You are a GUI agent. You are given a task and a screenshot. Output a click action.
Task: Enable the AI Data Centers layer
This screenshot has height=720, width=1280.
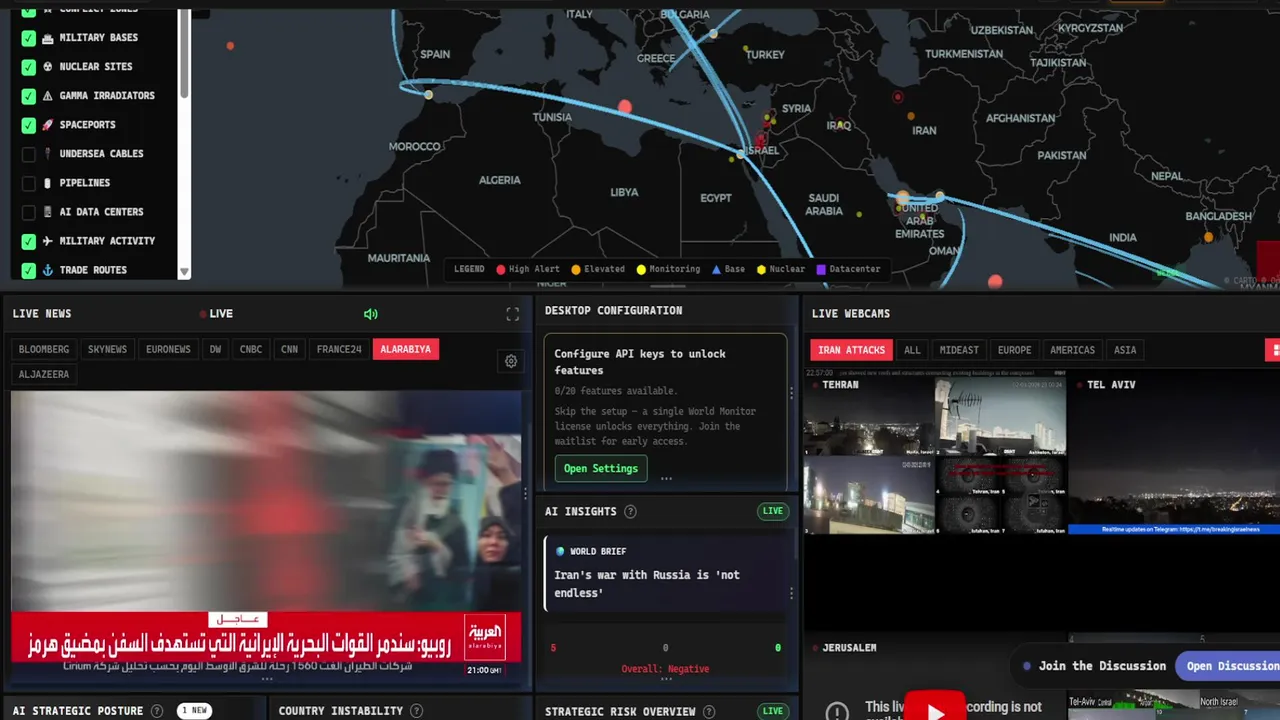[29, 212]
